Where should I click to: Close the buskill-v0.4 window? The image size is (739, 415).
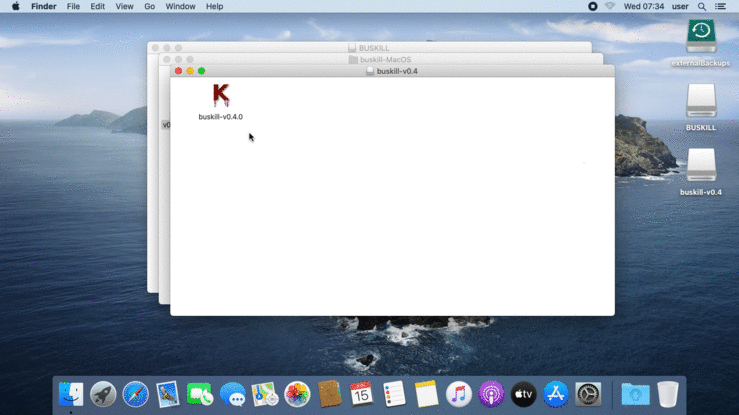[x=178, y=71]
